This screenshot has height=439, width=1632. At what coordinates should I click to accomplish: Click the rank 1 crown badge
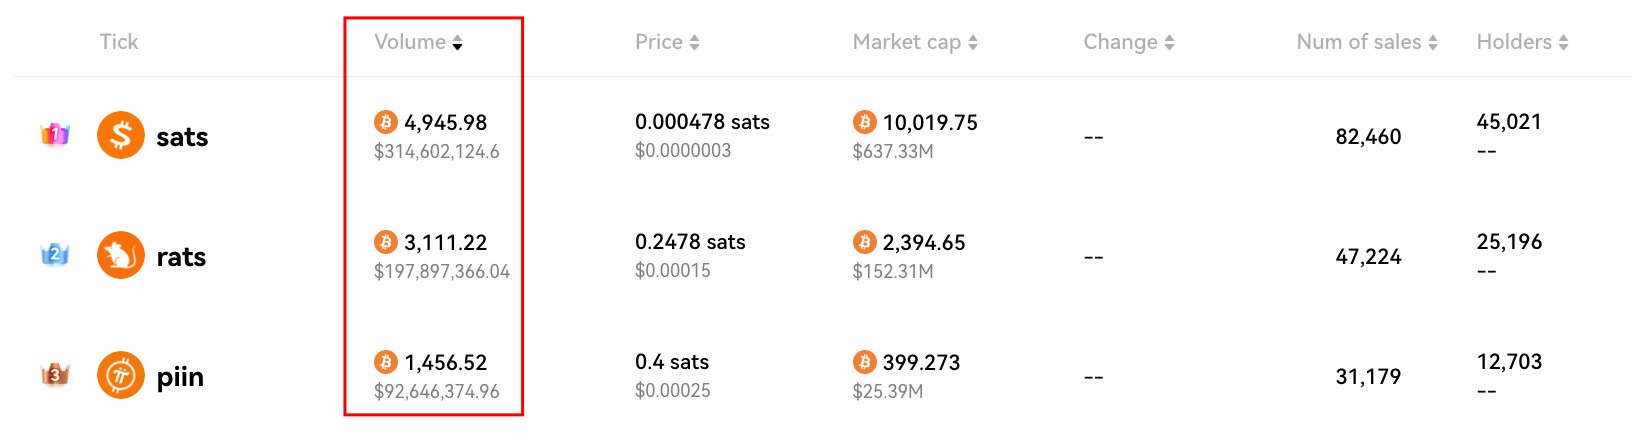click(55, 134)
